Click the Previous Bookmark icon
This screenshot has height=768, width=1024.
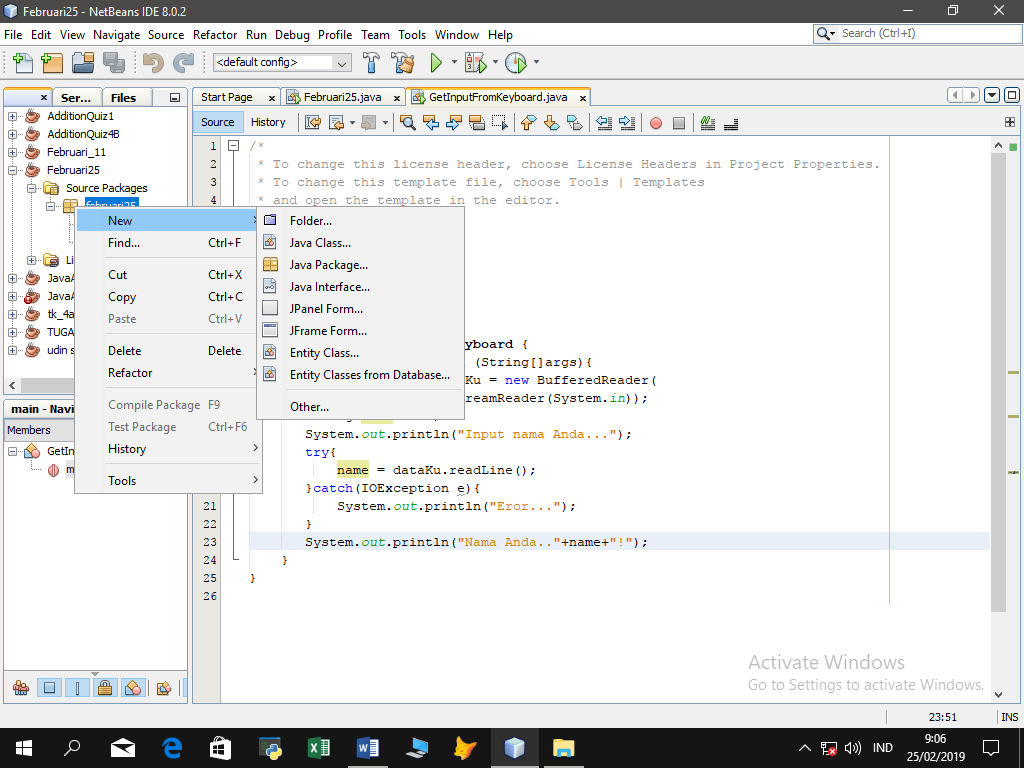coord(528,123)
